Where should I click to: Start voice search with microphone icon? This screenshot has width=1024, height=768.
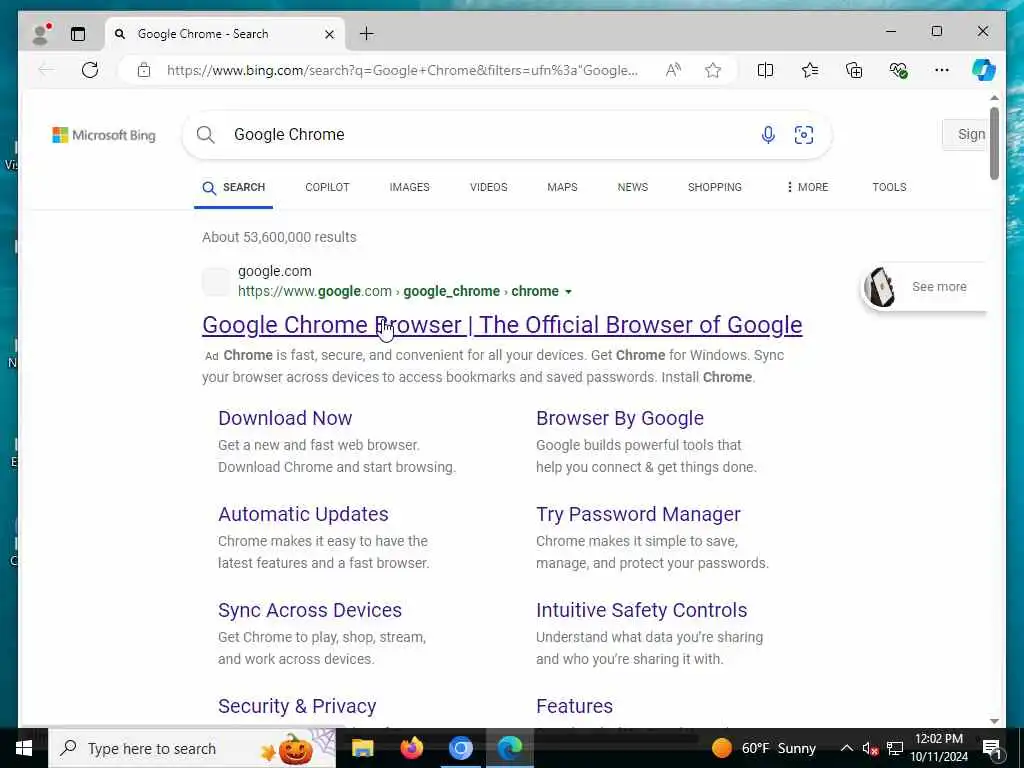[x=768, y=135]
